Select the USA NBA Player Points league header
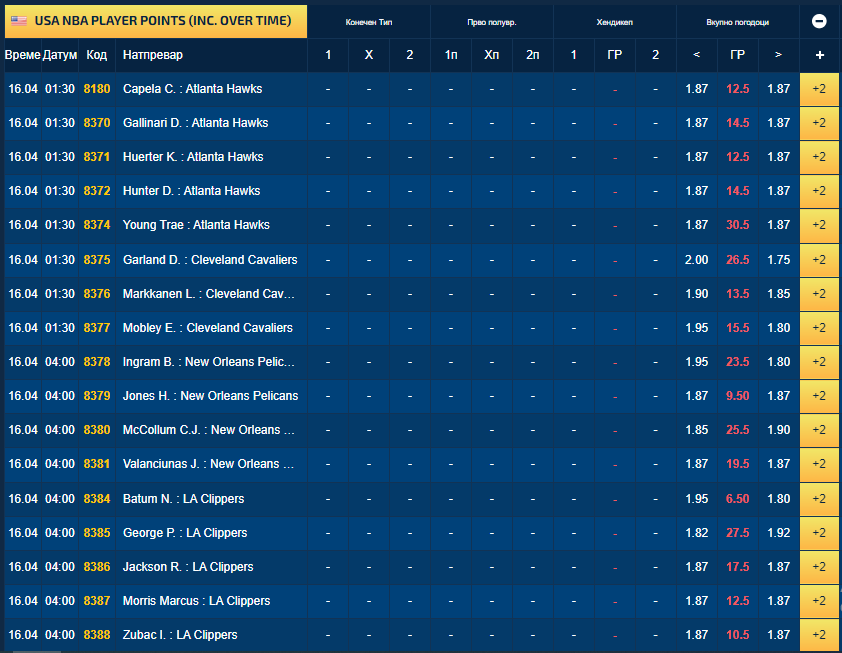This screenshot has width=842, height=653. [x=156, y=21]
